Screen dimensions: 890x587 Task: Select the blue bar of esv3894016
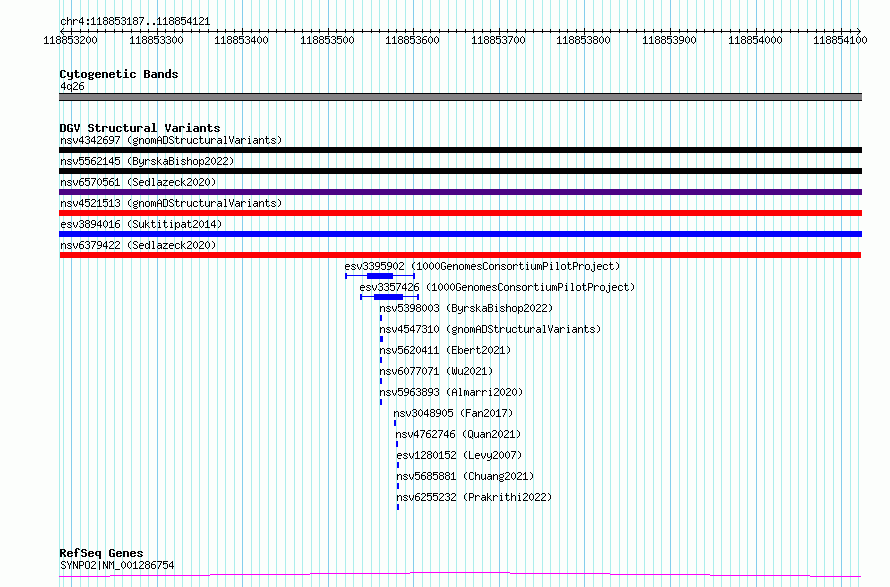point(460,234)
